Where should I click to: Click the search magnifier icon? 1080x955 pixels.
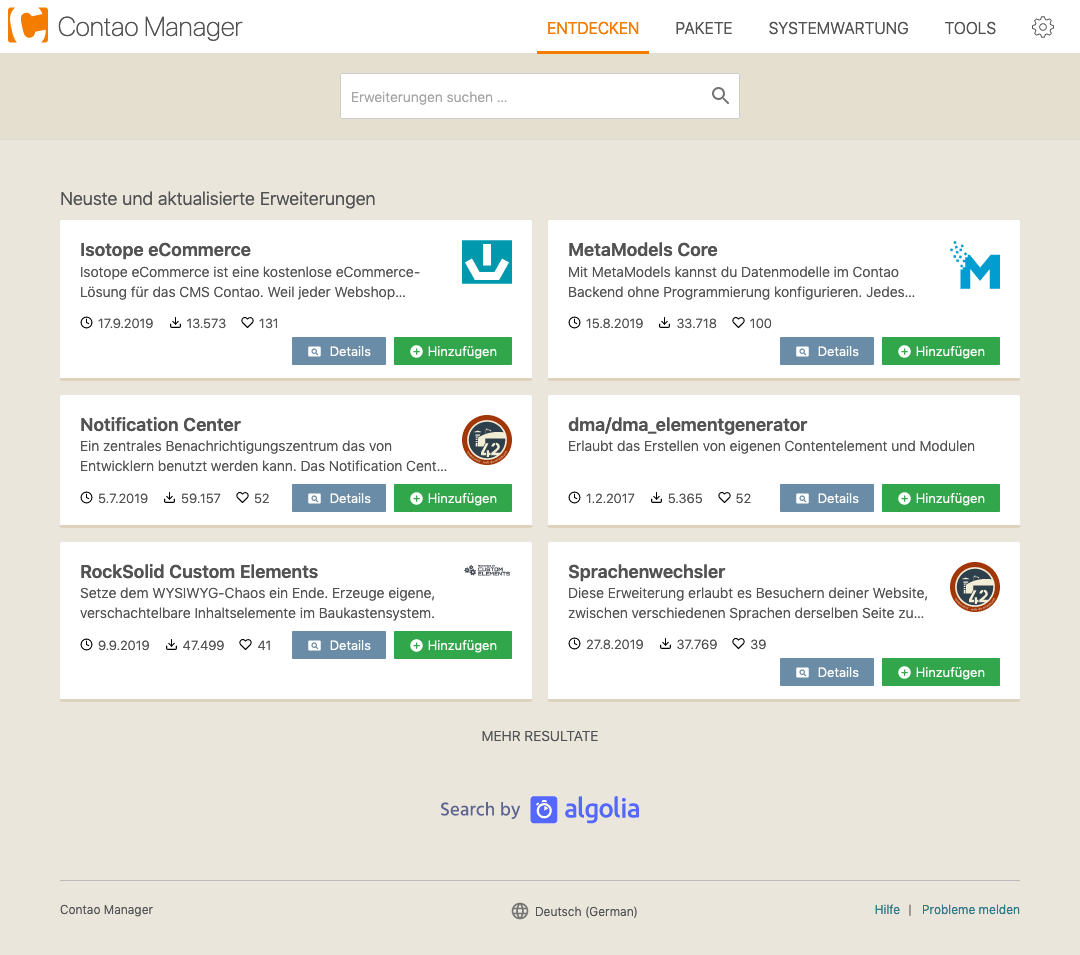pos(720,96)
